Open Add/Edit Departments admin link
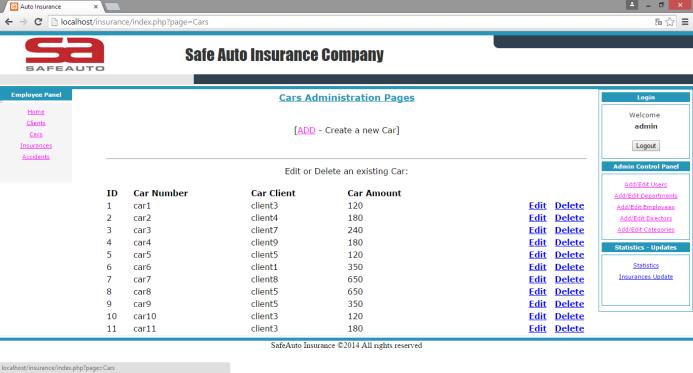This screenshot has width=693, height=373. 646,196
